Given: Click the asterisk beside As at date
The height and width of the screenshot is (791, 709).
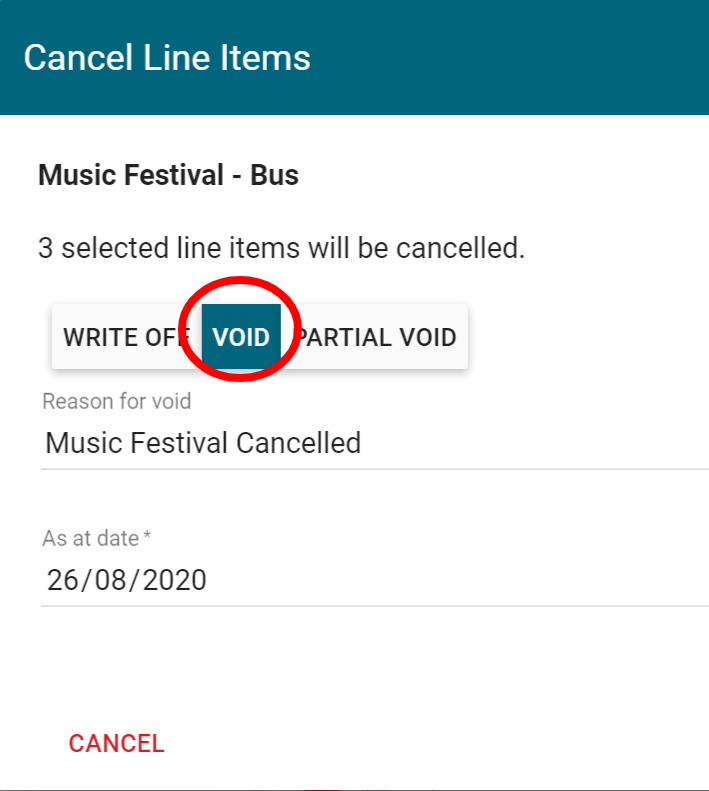Looking at the screenshot, I should click(x=148, y=537).
